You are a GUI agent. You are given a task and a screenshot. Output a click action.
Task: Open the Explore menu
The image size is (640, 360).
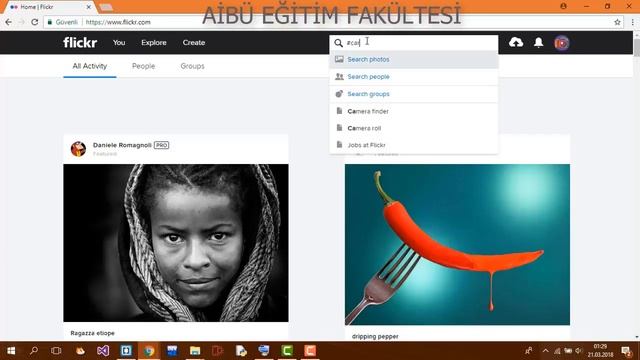(x=153, y=42)
